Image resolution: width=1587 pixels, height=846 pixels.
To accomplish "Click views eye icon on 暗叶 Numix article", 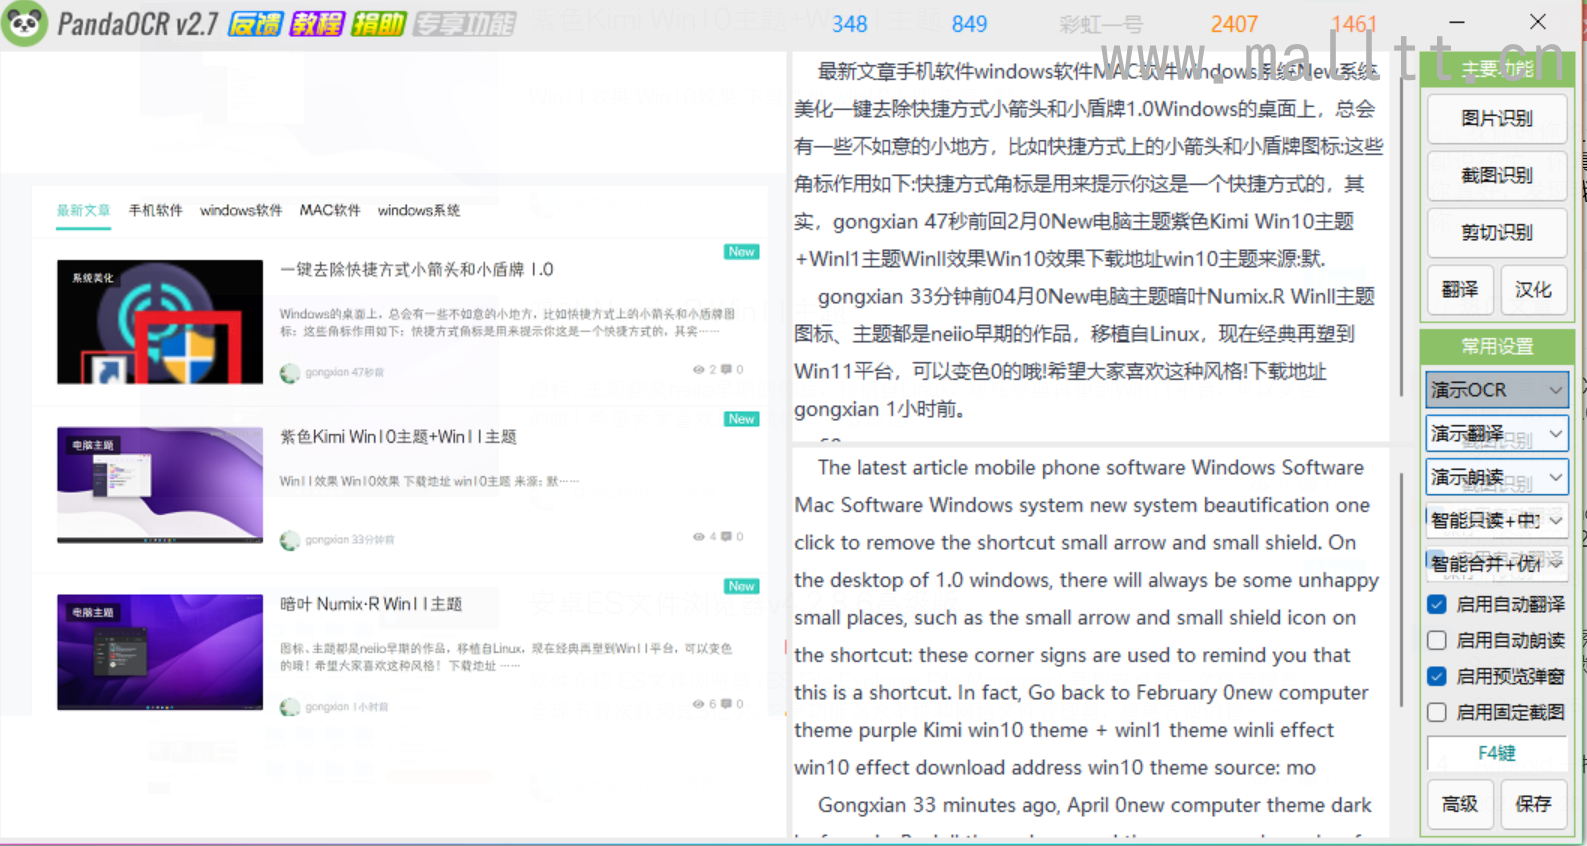I will [x=699, y=704].
